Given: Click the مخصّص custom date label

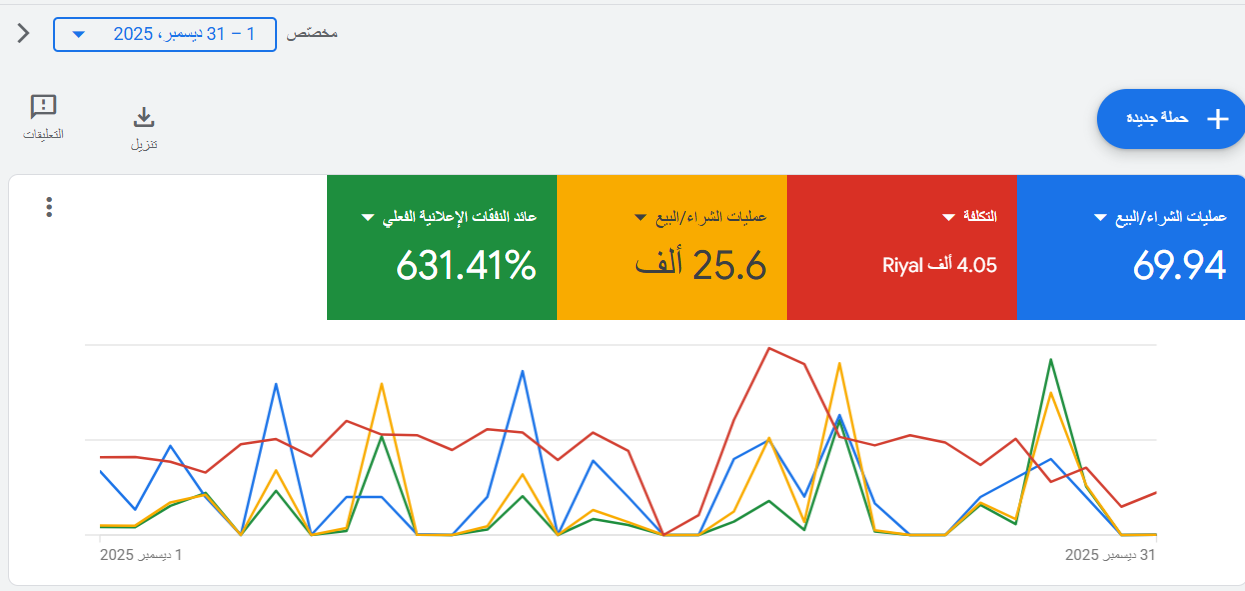Looking at the screenshot, I should 312,34.
